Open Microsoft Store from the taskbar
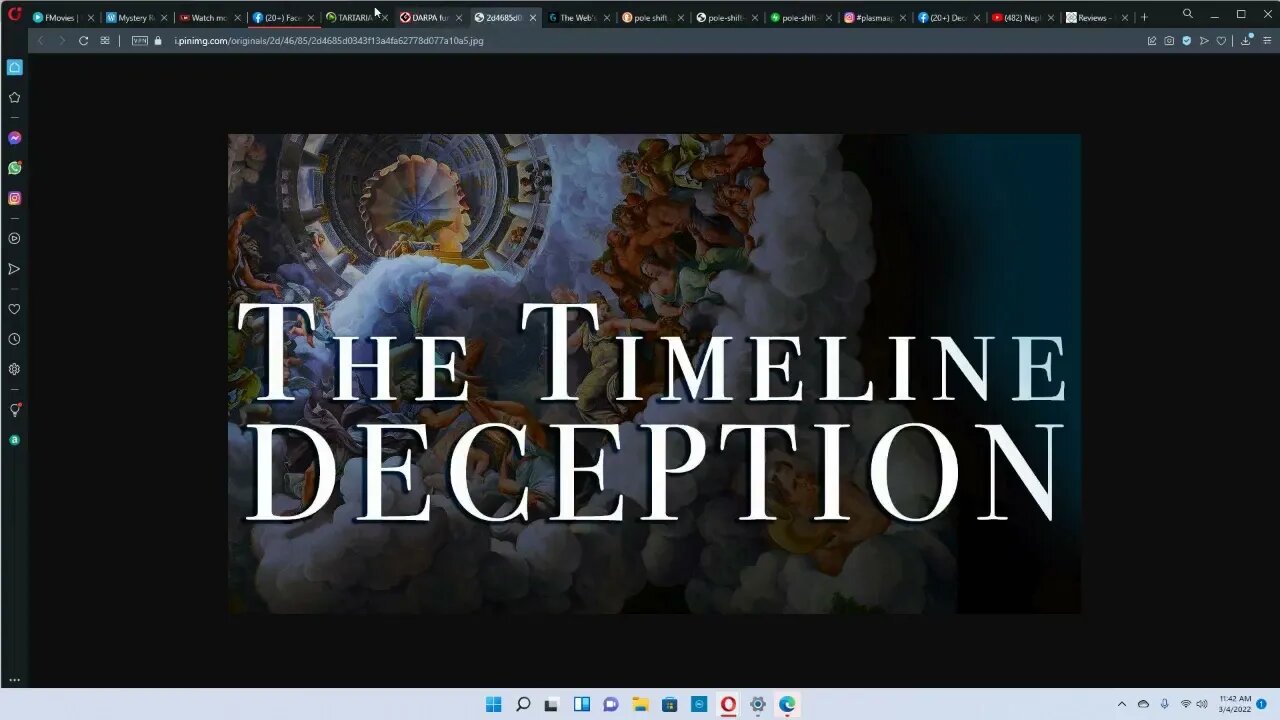The image size is (1280, 720). tap(670, 704)
